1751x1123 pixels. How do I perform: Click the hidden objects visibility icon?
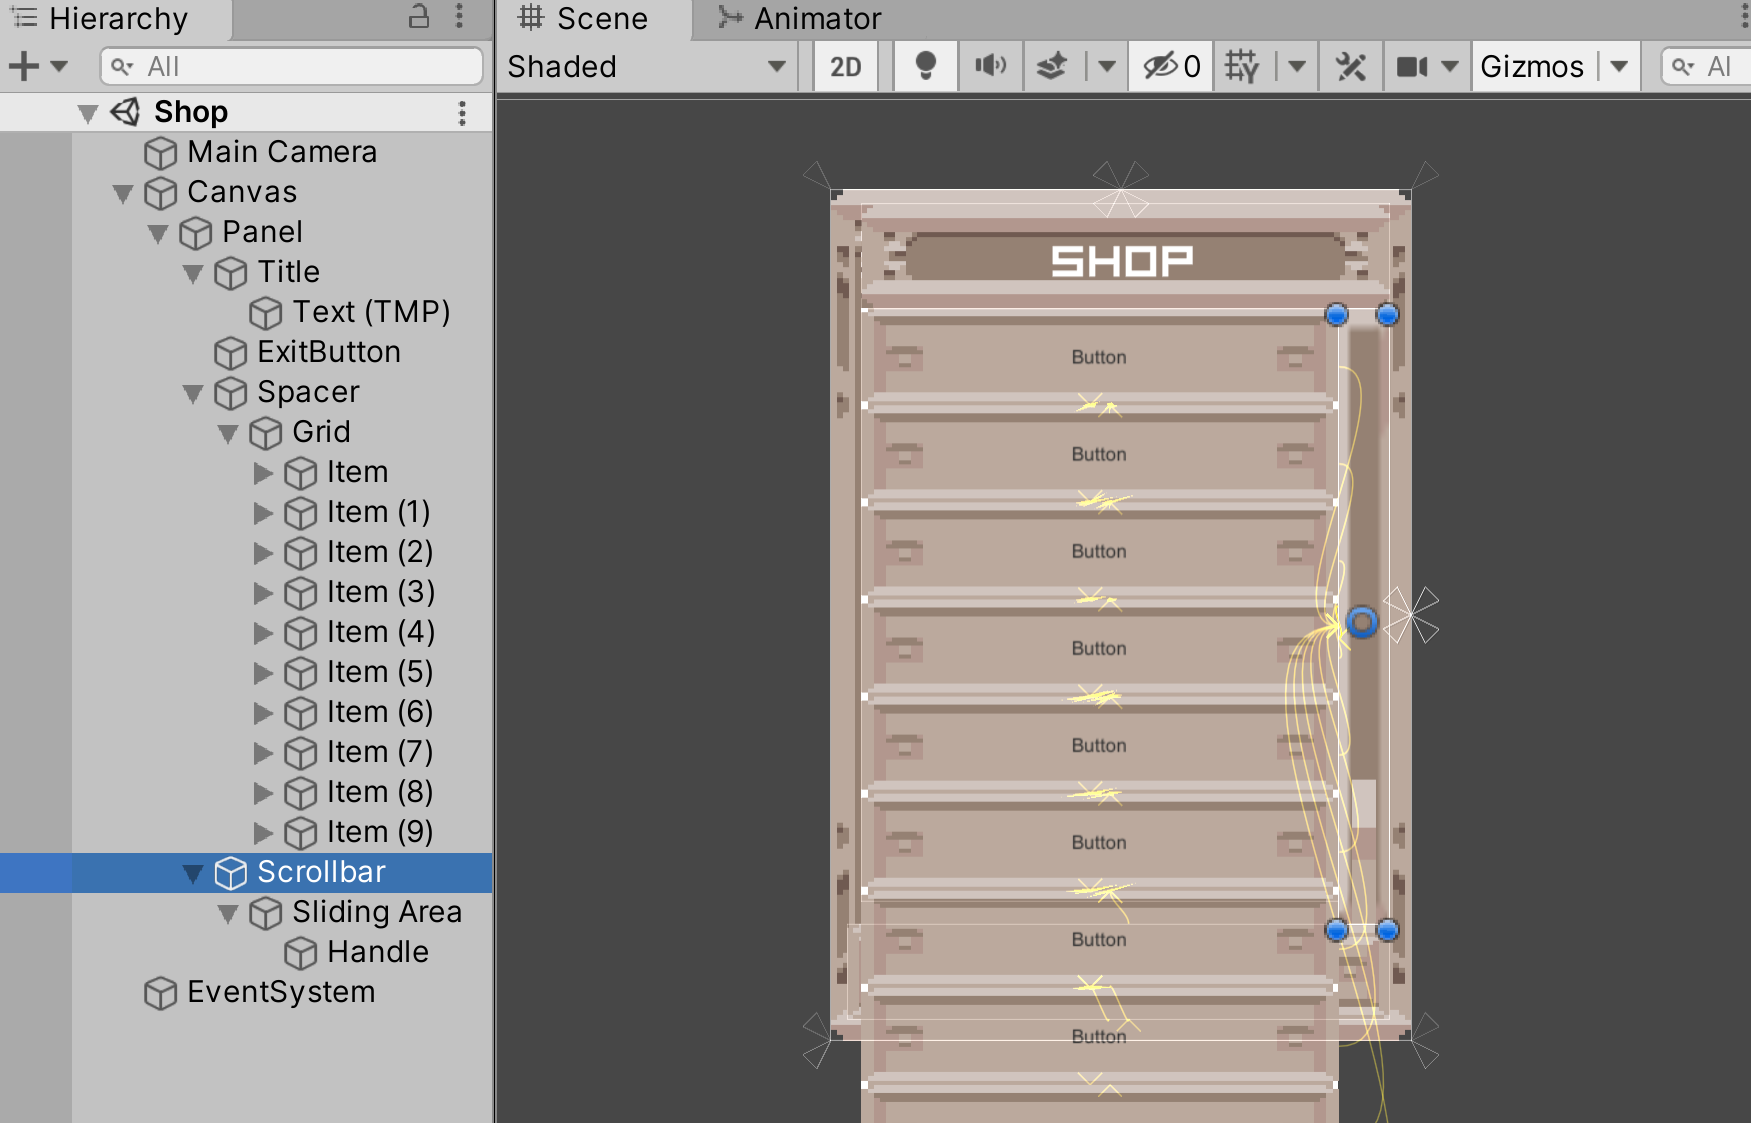1171,67
